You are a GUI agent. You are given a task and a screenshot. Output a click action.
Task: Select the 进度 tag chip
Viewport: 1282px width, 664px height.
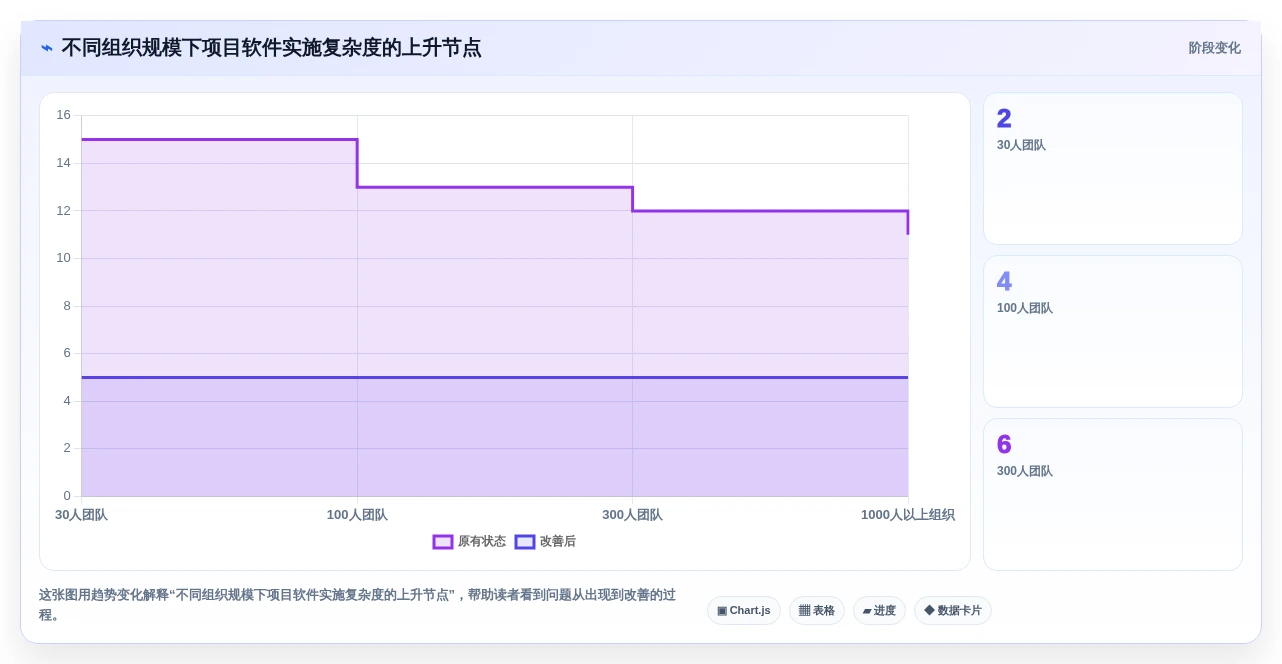coord(879,611)
